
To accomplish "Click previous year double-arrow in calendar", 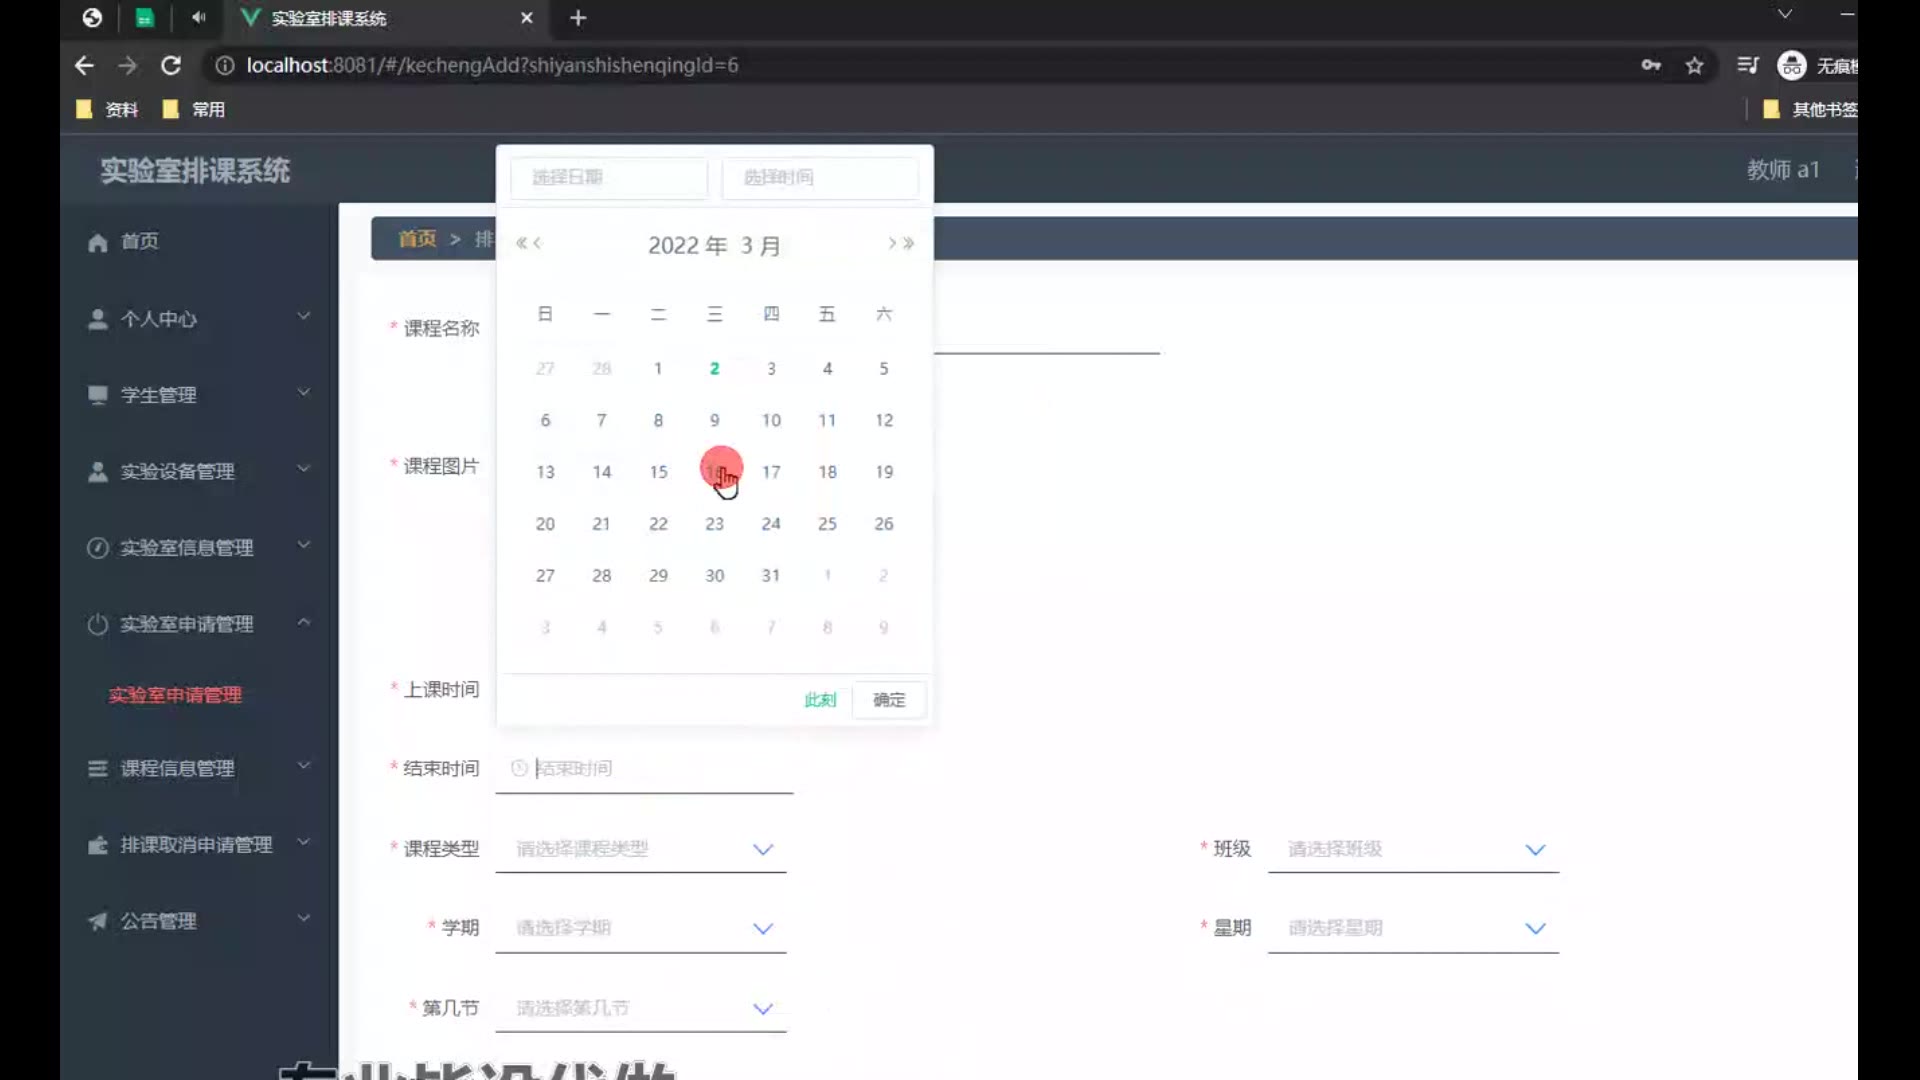I will click(x=520, y=243).
